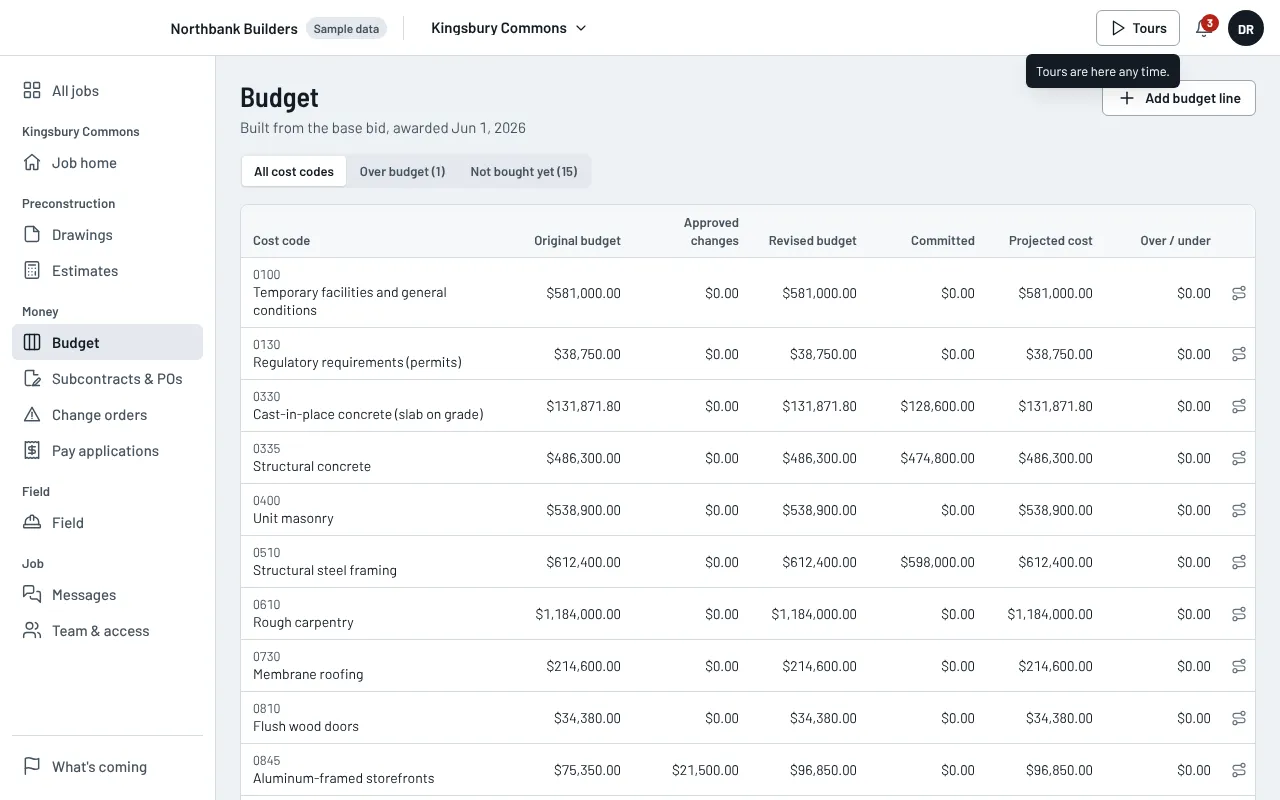Click the Unit masonry cost code name
The width and height of the screenshot is (1280, 800).
pos(293,518)
